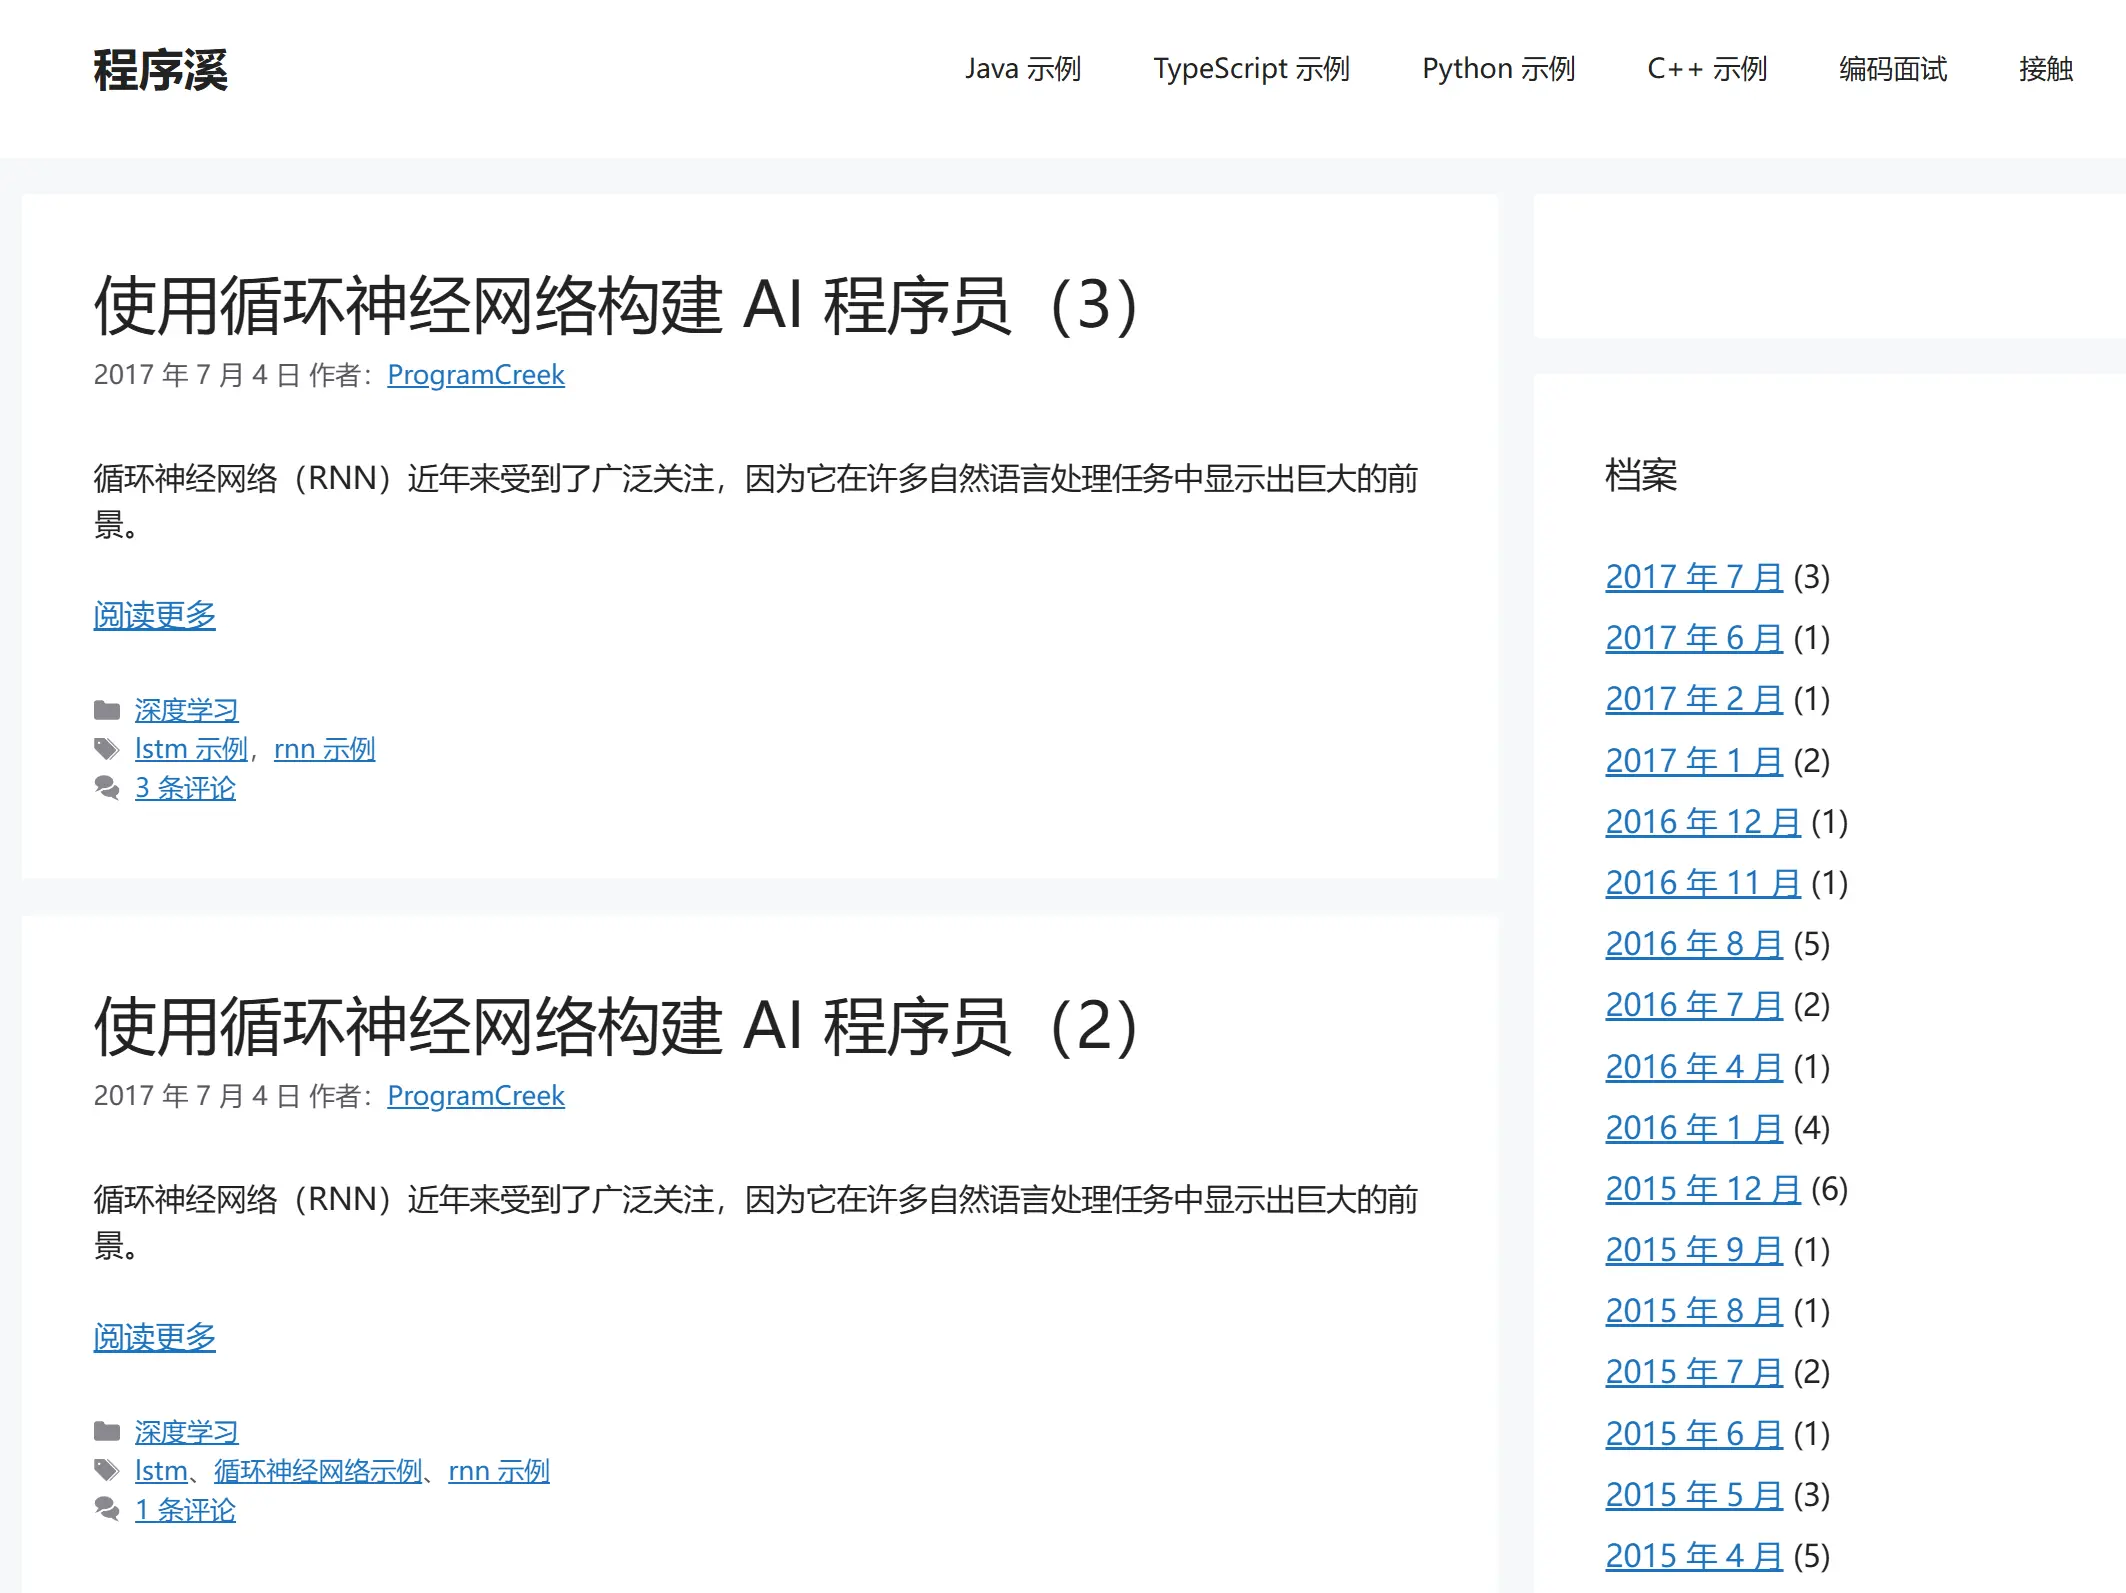
Task: Click 阅读更多 under the first post
Action: point(154,615)
